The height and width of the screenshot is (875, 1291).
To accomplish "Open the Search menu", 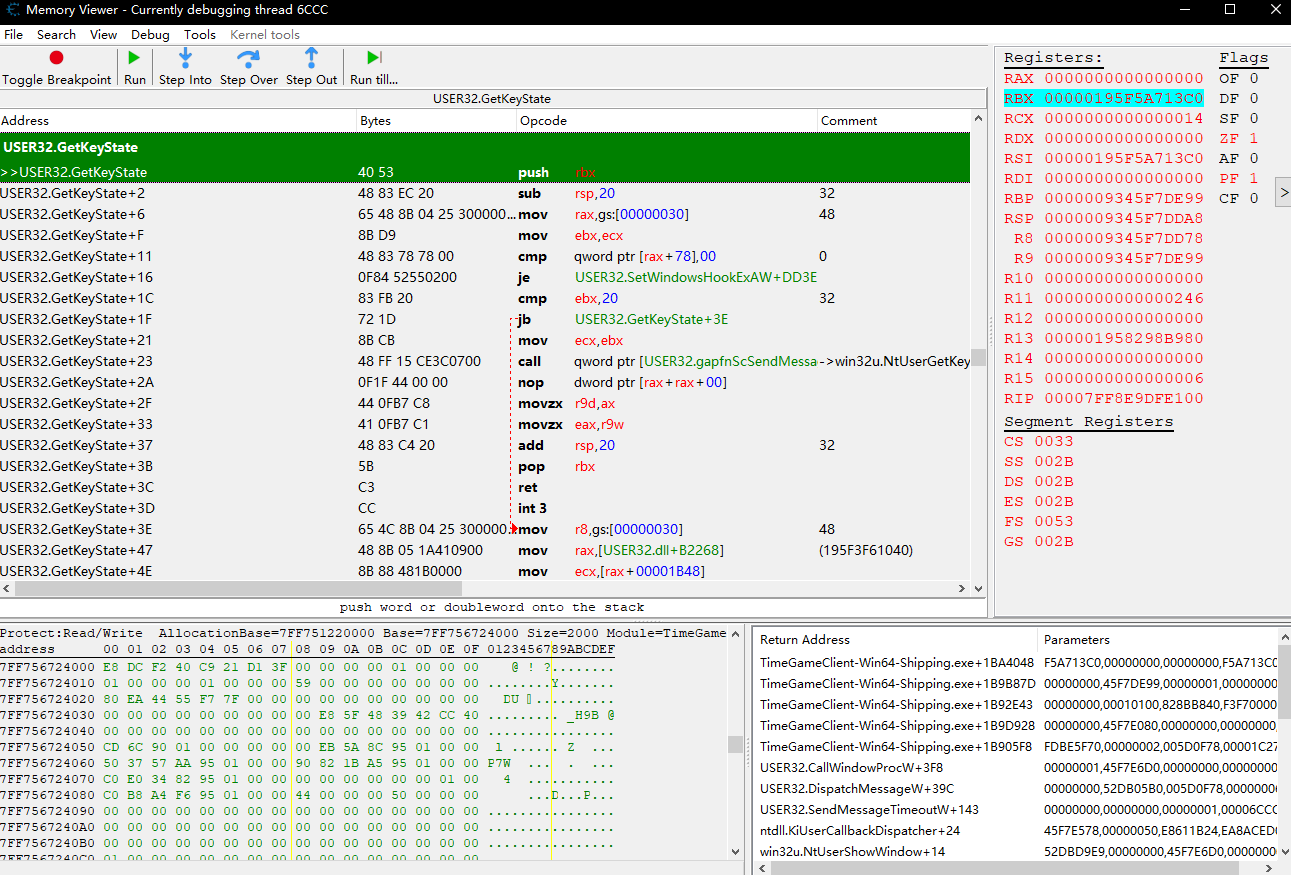I will [x=57, y=35].
